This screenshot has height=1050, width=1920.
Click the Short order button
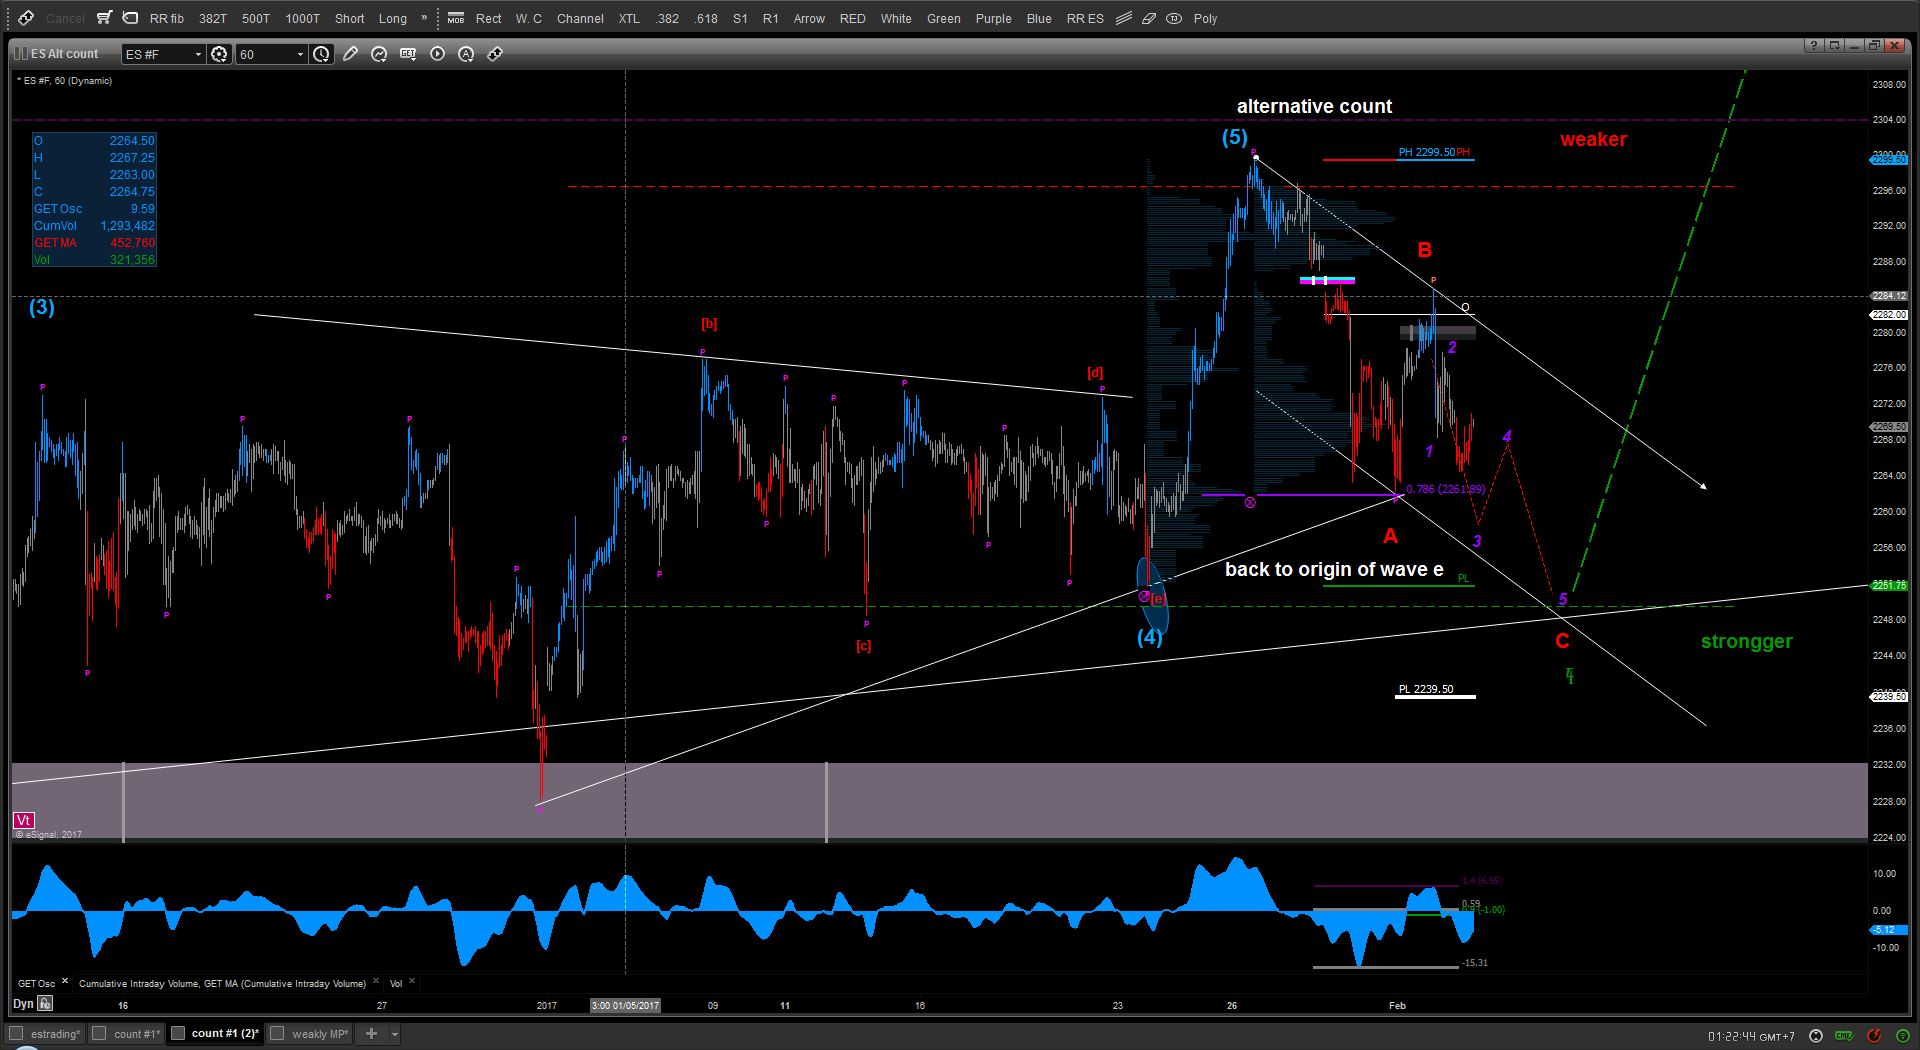click(x=350, y=19)
